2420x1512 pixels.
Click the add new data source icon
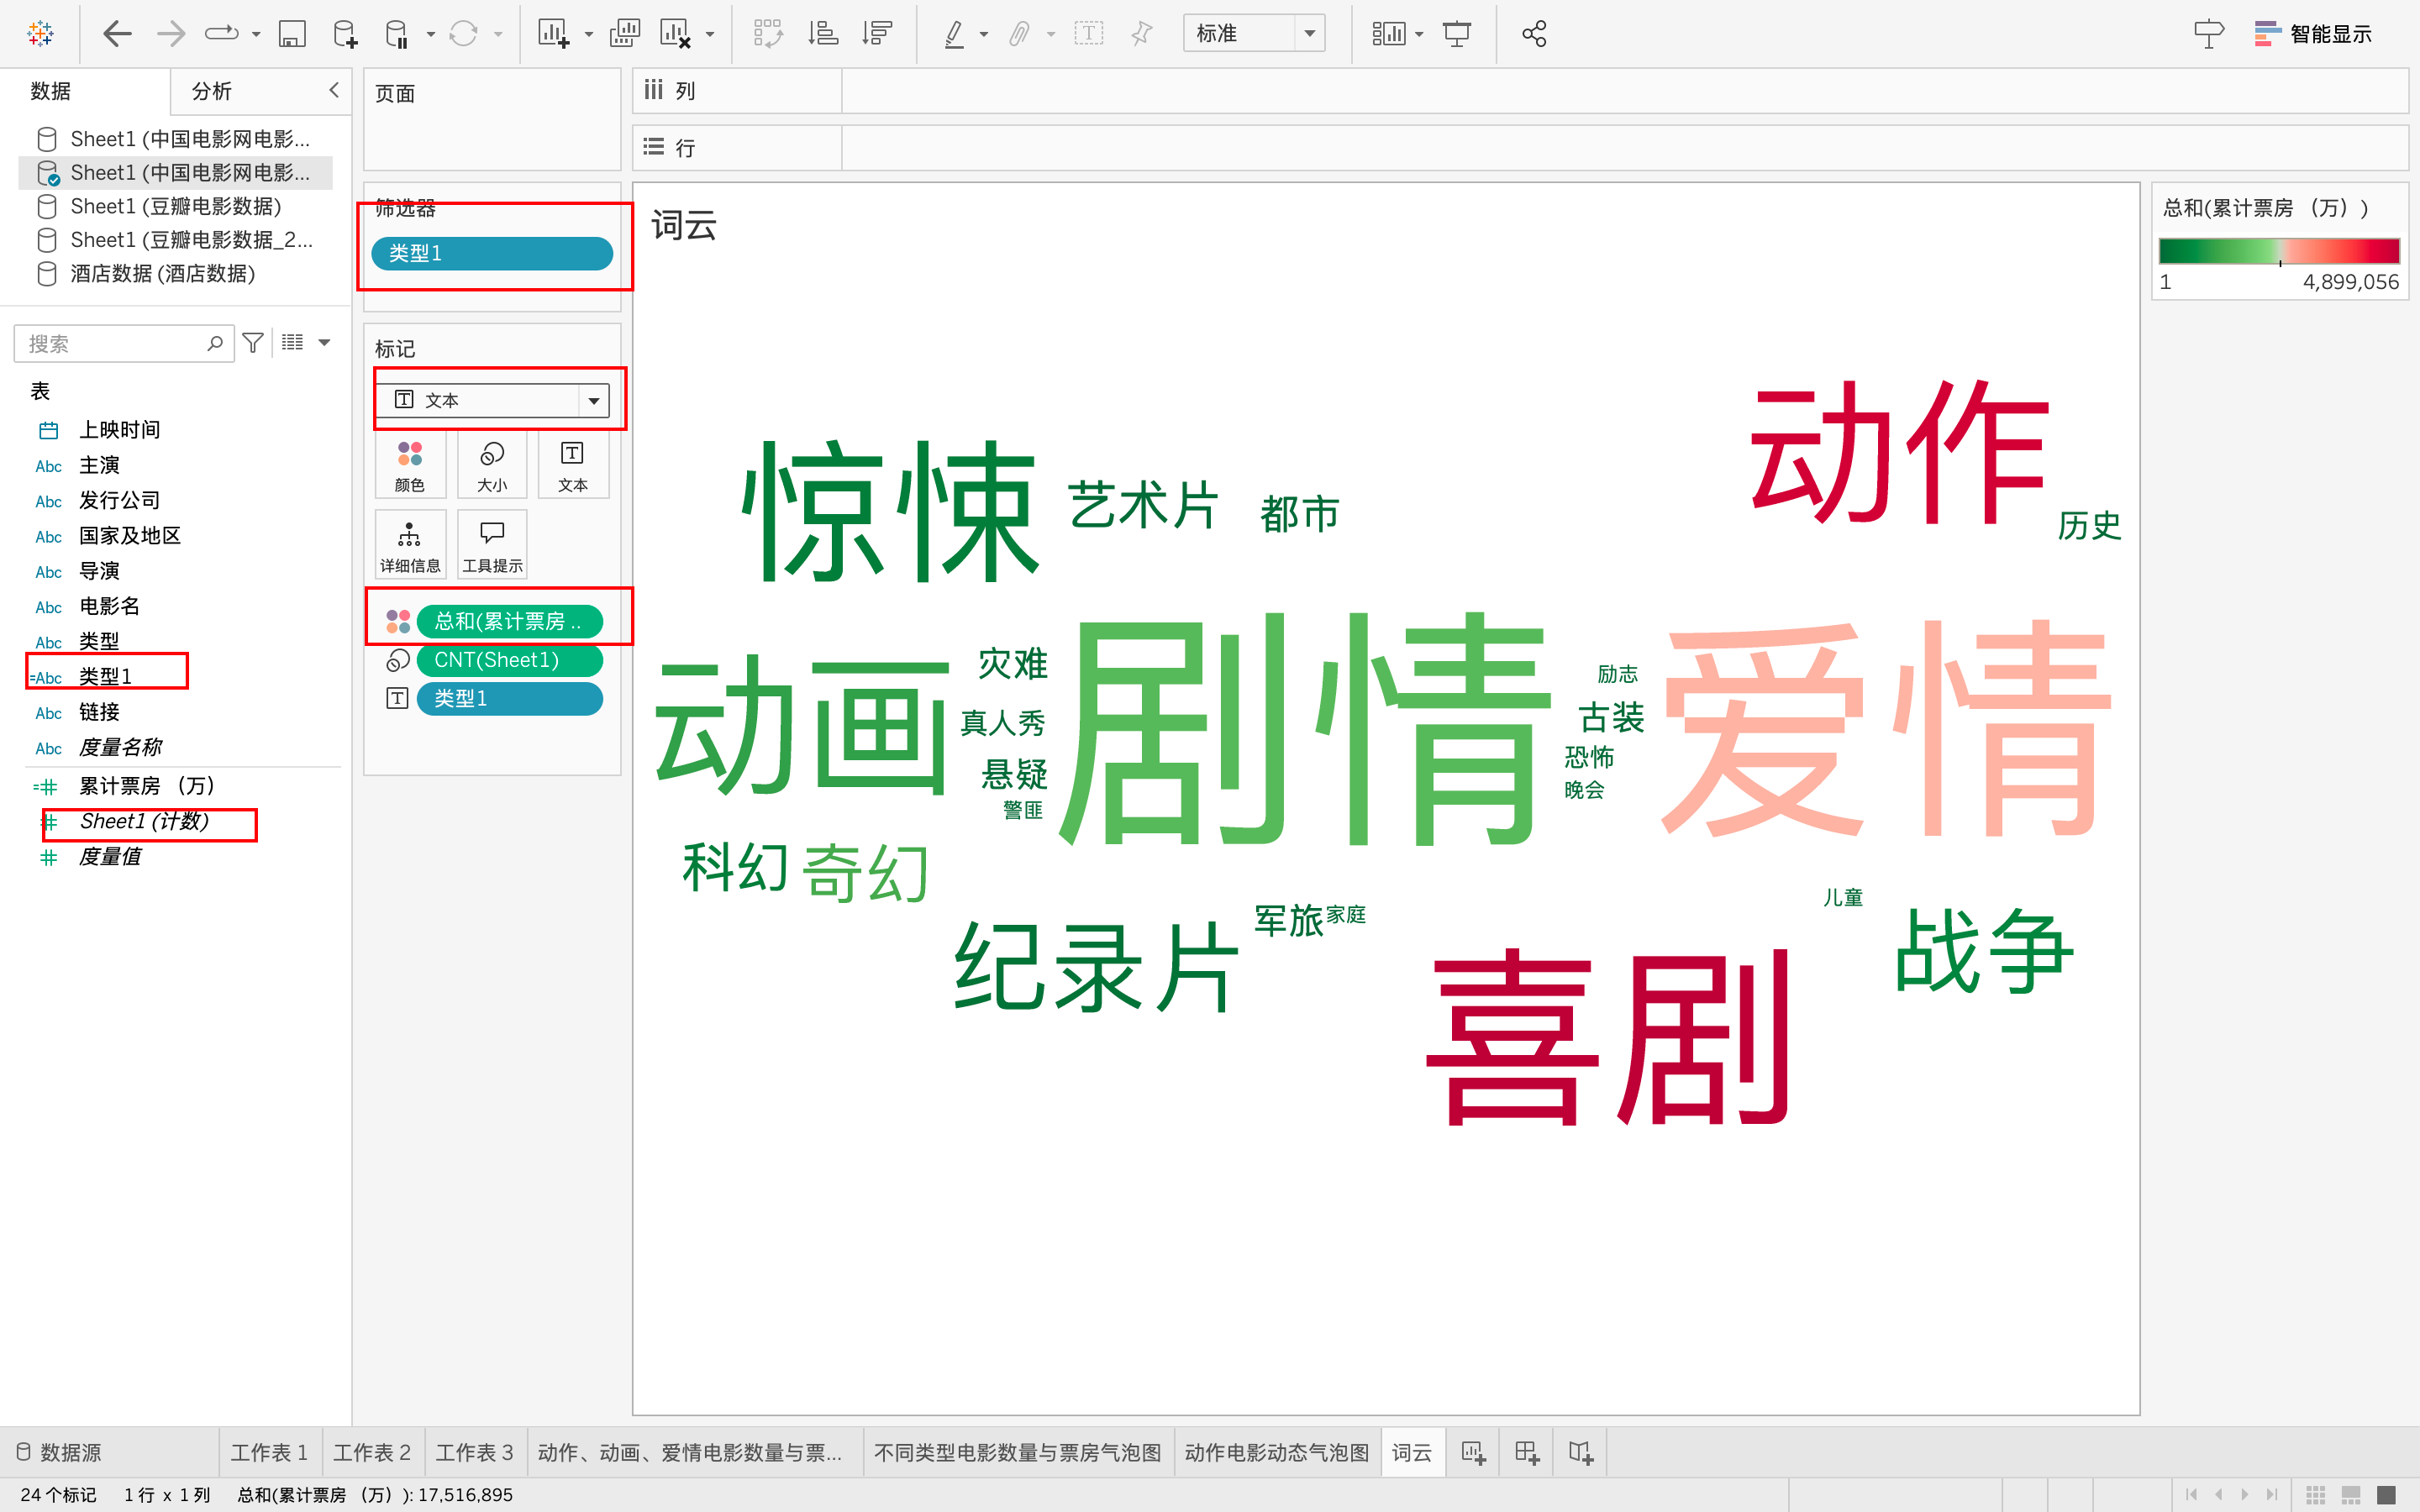coord(345,34)
